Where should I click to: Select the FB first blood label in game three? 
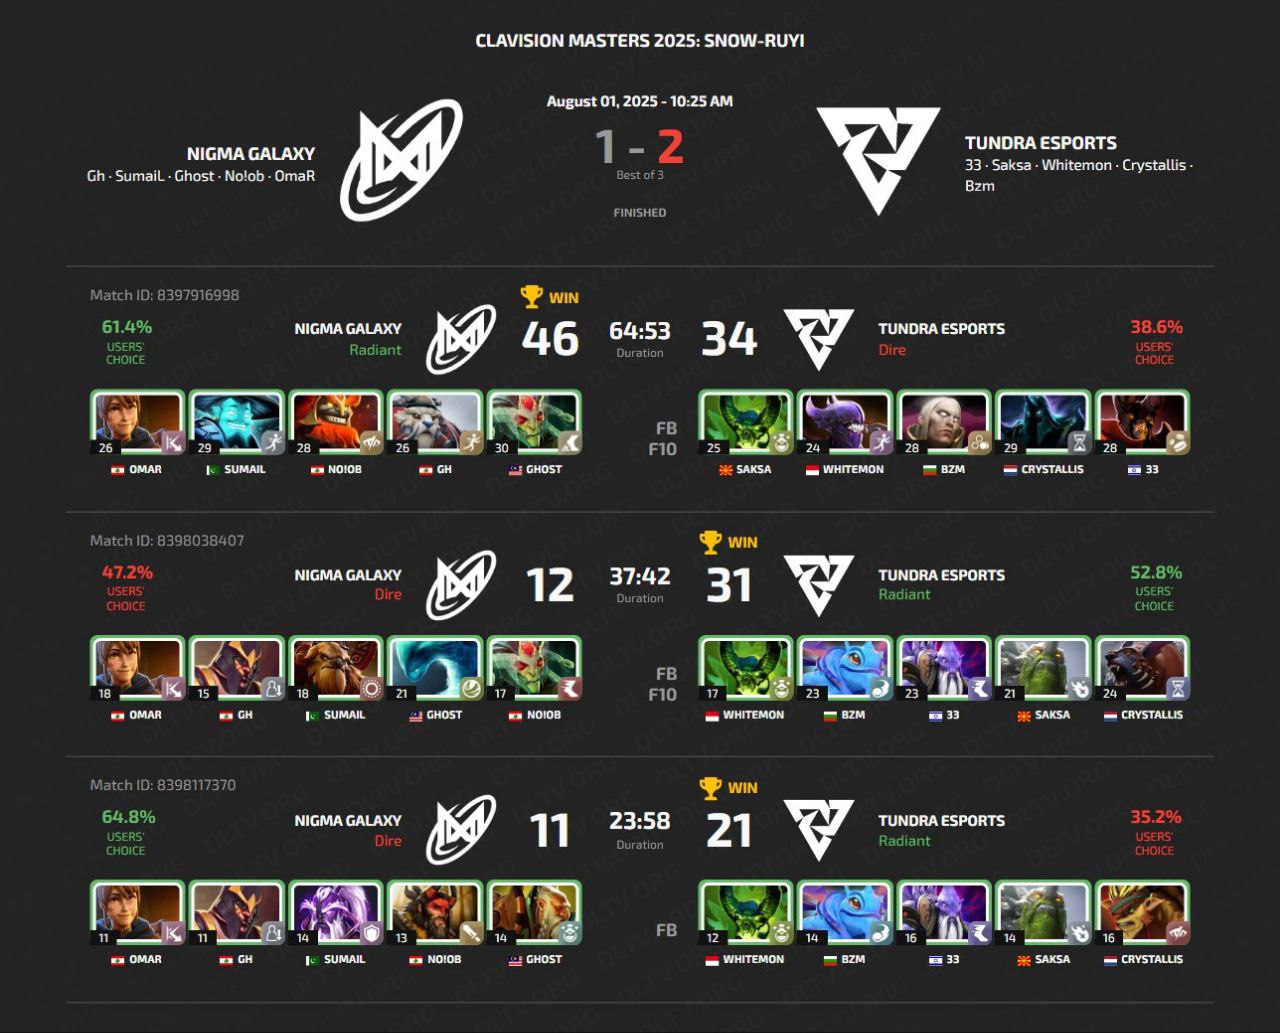[666, 930]
